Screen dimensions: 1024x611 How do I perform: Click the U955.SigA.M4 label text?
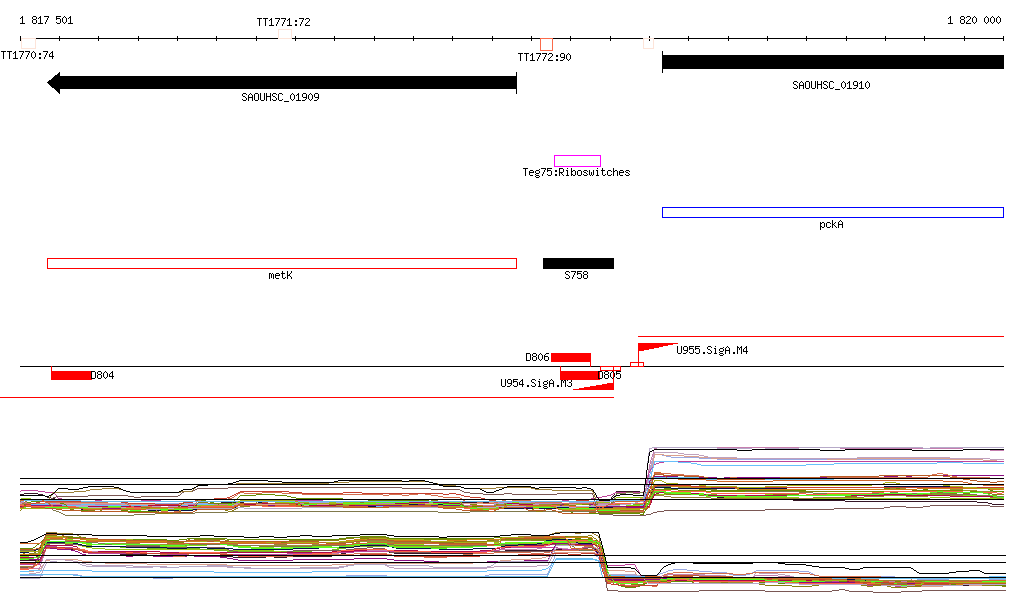(712, 351)
